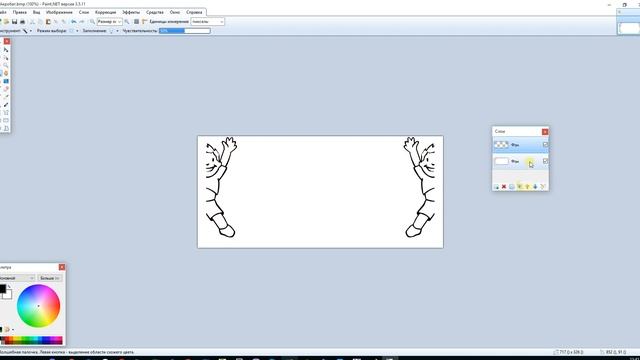Click the left boy drawing on the canvas

click(221, 187)
